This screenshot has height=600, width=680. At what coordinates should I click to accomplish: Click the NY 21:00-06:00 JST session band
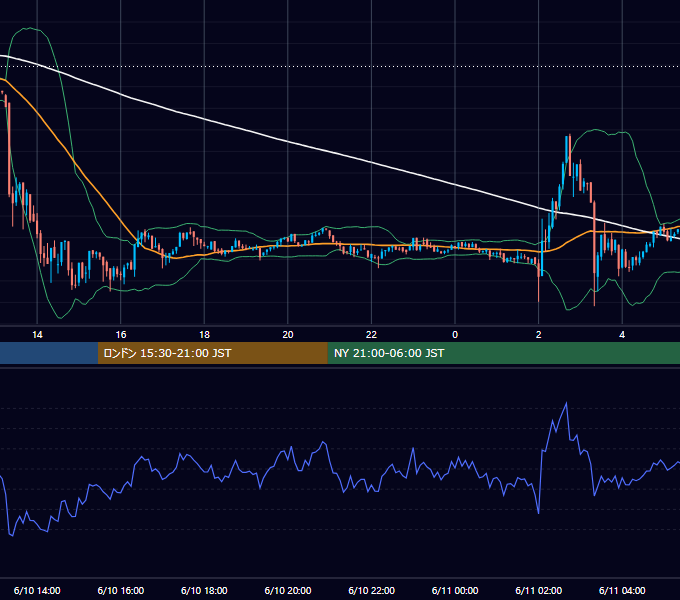[503, 353]
